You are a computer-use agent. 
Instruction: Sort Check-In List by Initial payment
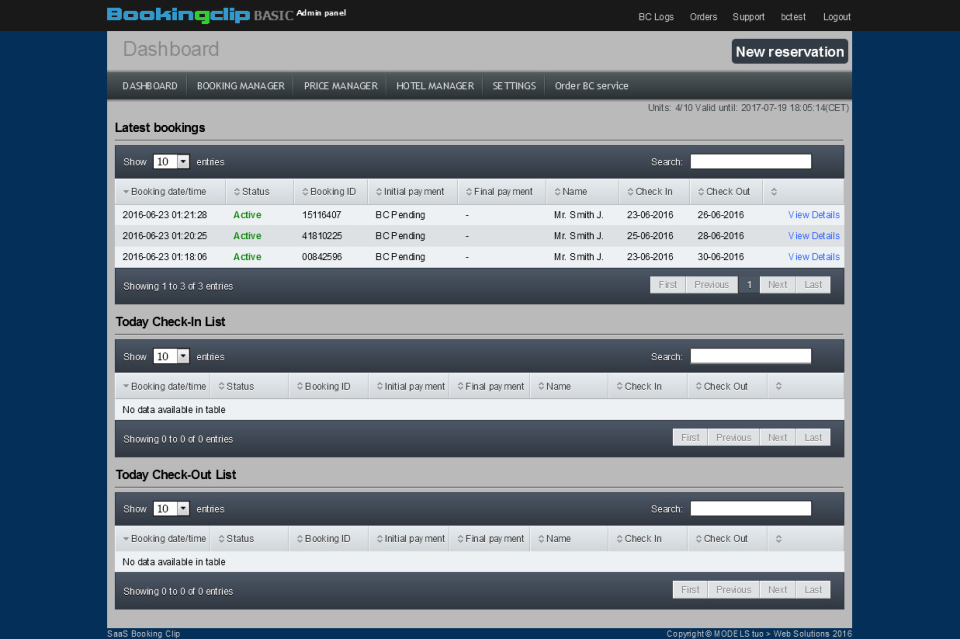414,387
